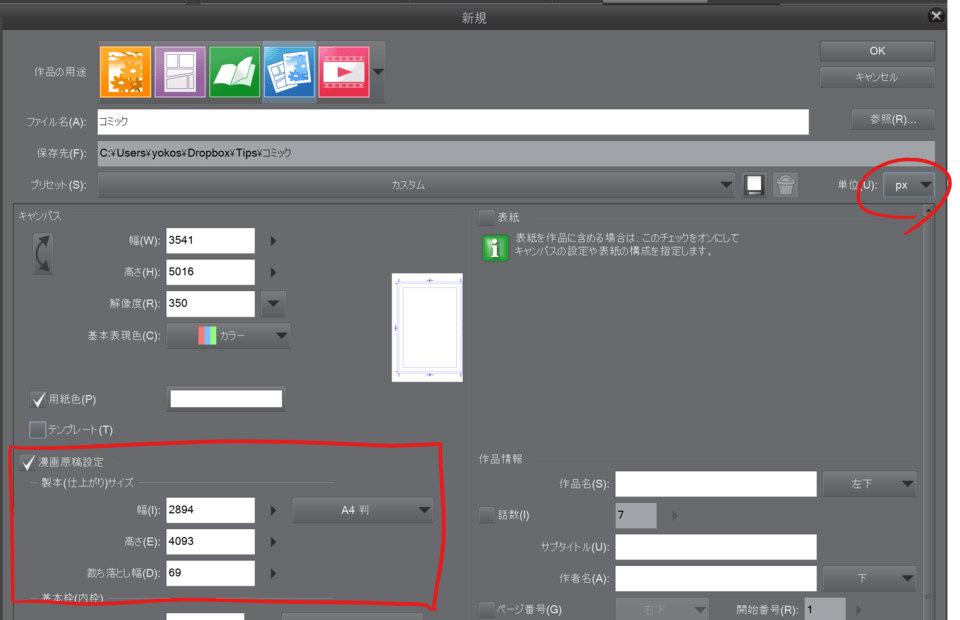Select the illustration project type icon
Viewport: 960px width, 620px height.
(x=125, y=71)
